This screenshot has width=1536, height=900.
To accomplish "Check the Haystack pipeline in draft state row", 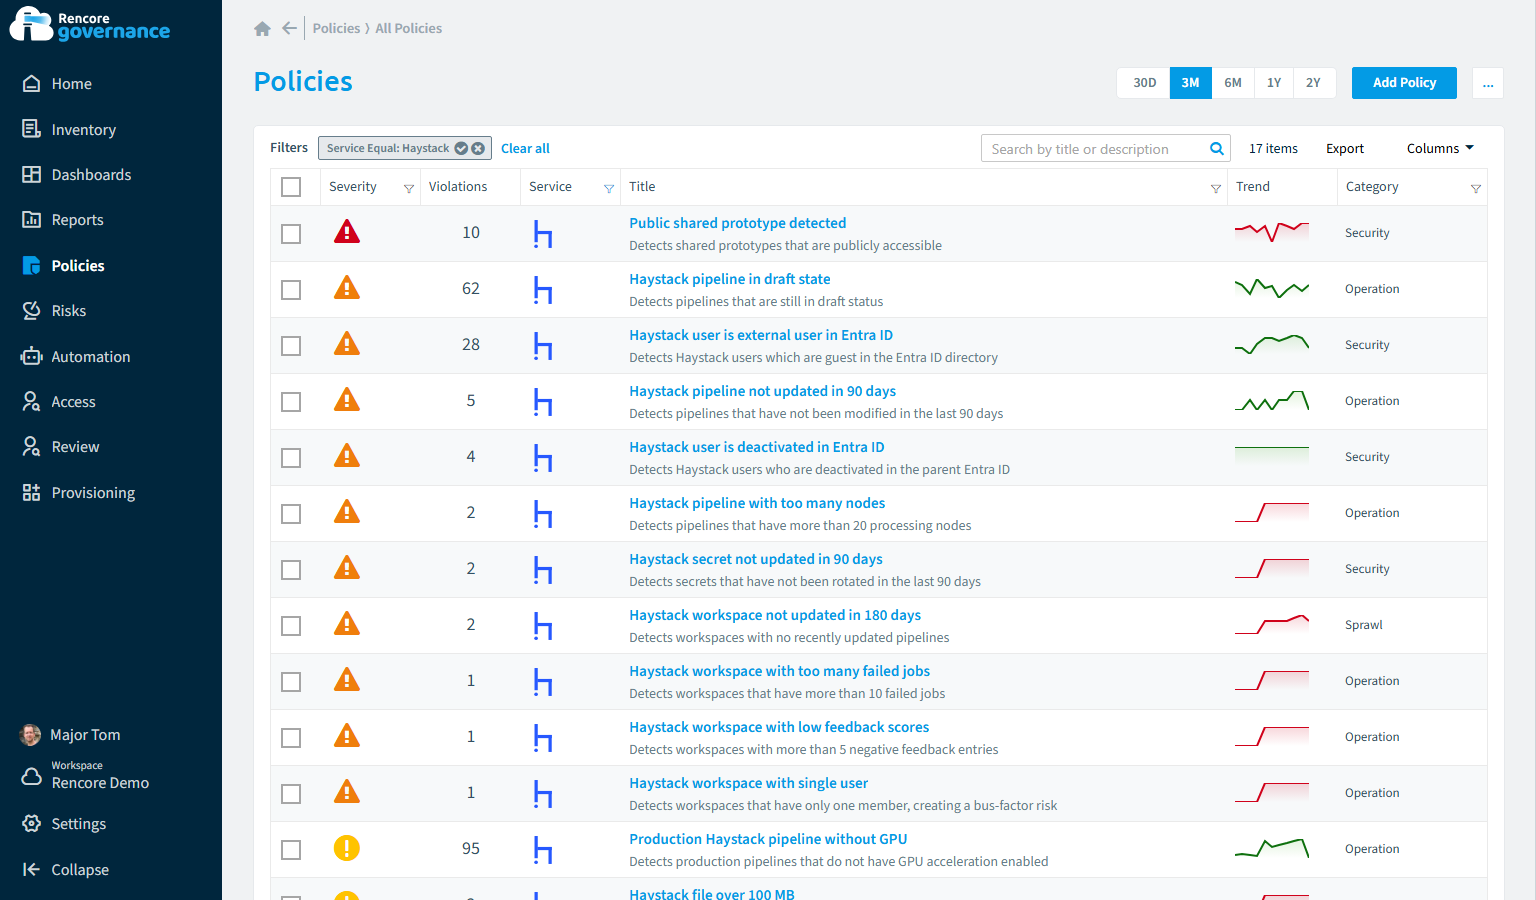I will click(x=291, y=290).
